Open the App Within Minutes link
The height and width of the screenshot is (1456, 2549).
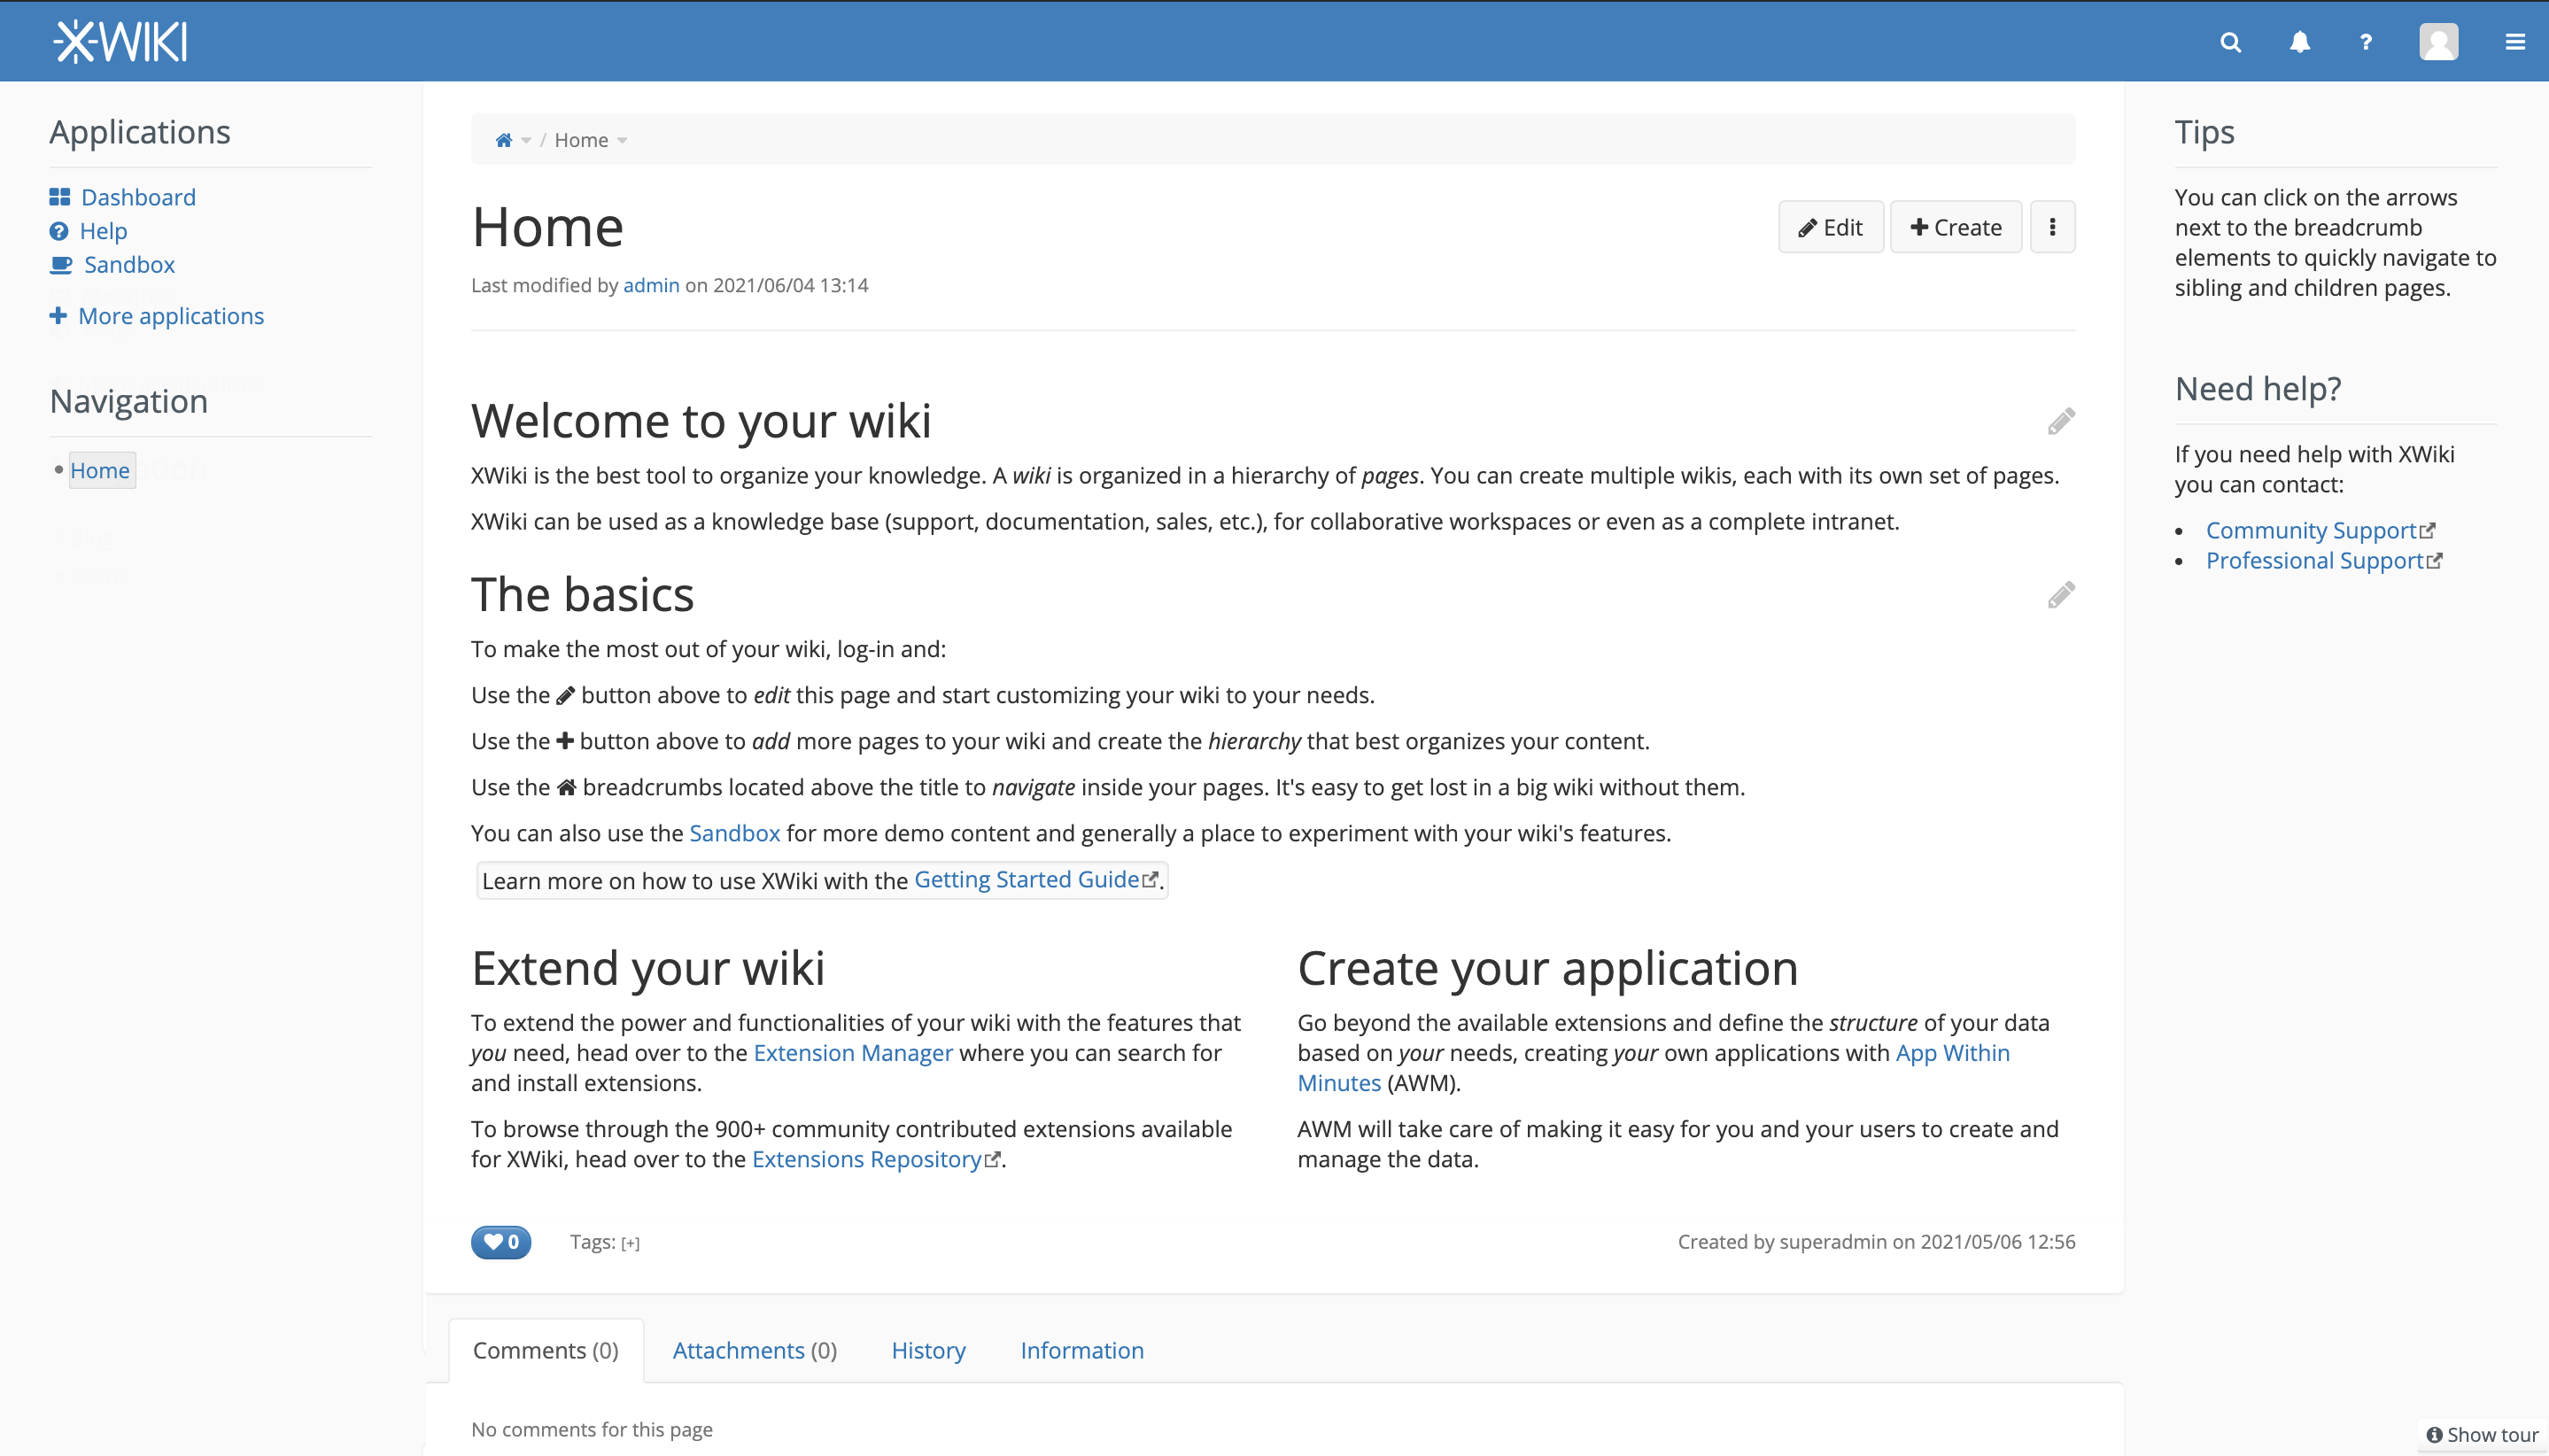pos(1952,1053)
